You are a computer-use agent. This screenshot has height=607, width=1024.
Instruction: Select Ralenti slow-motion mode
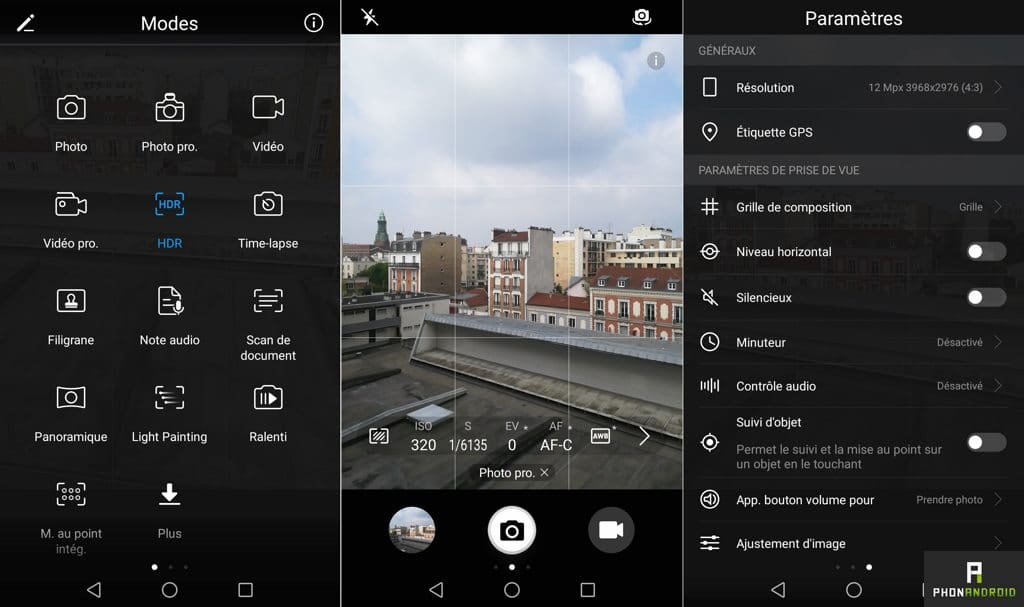click(x=268, y=398)
